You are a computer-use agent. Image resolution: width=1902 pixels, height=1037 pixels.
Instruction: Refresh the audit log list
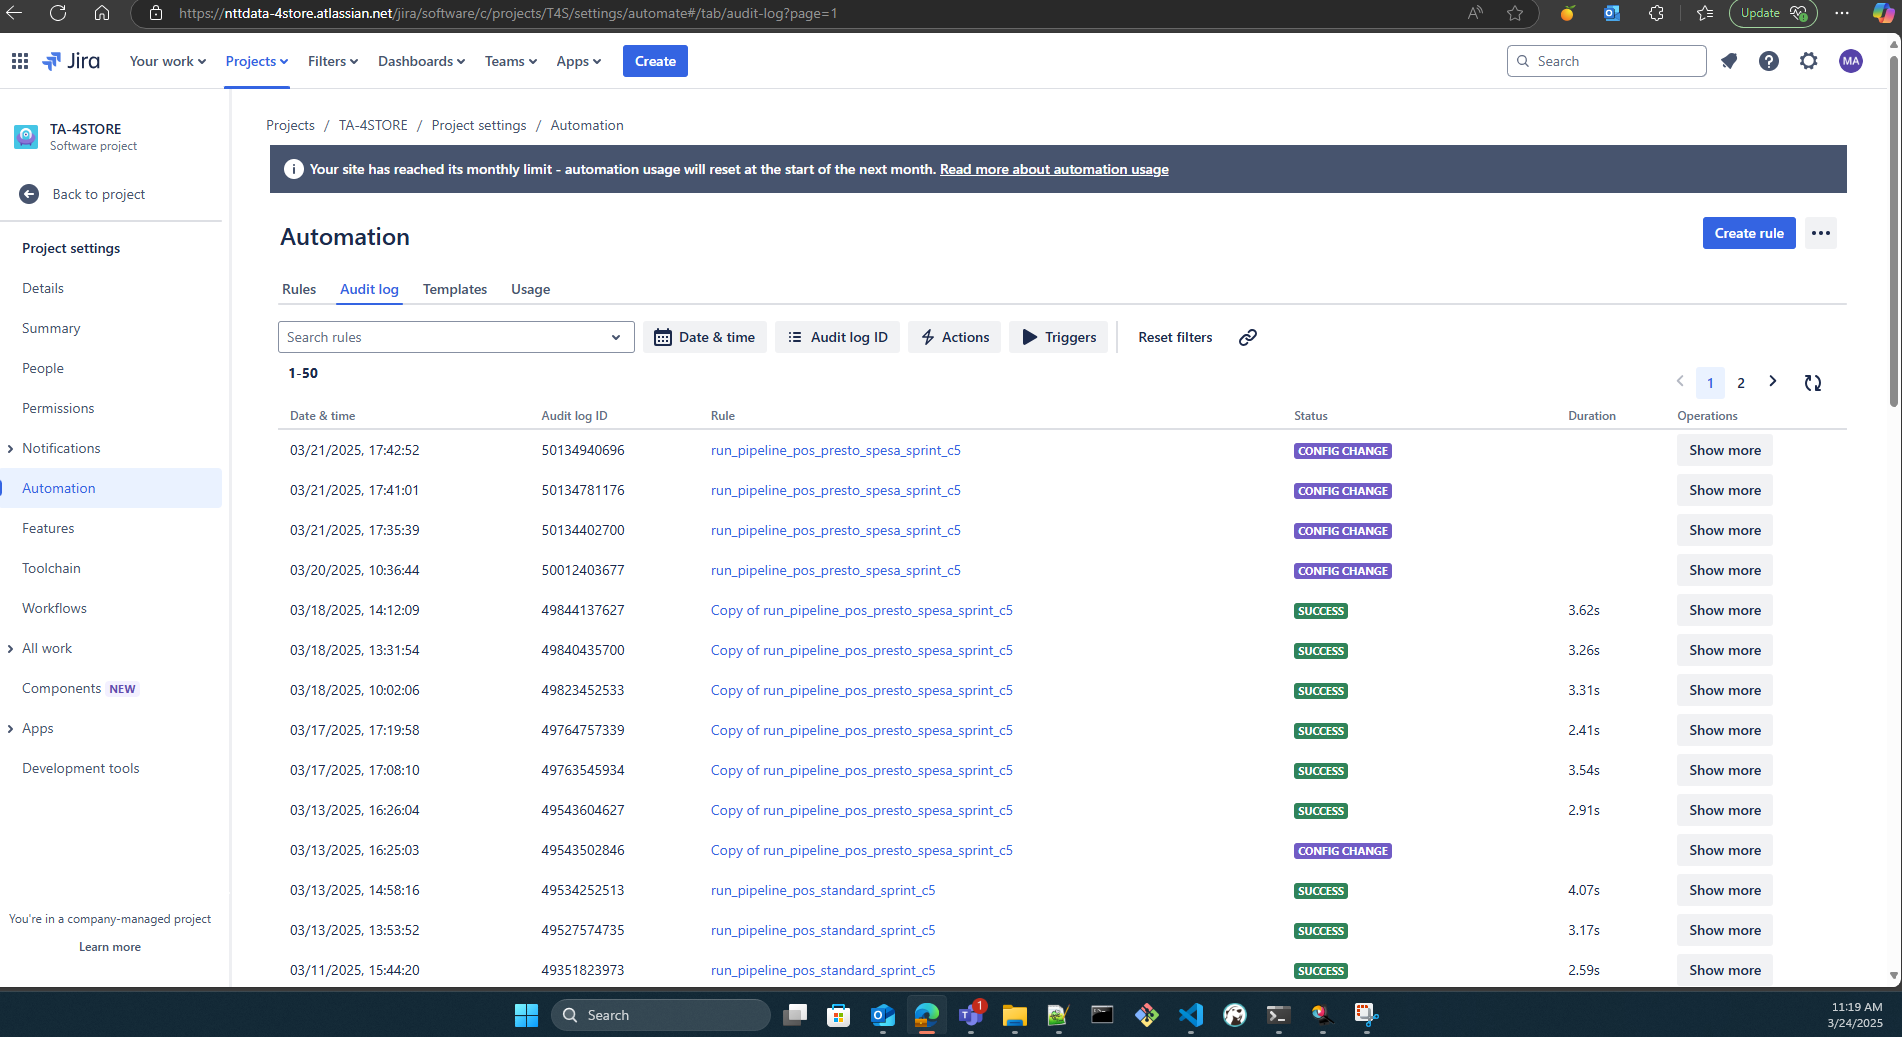(x=1812, y=383)
